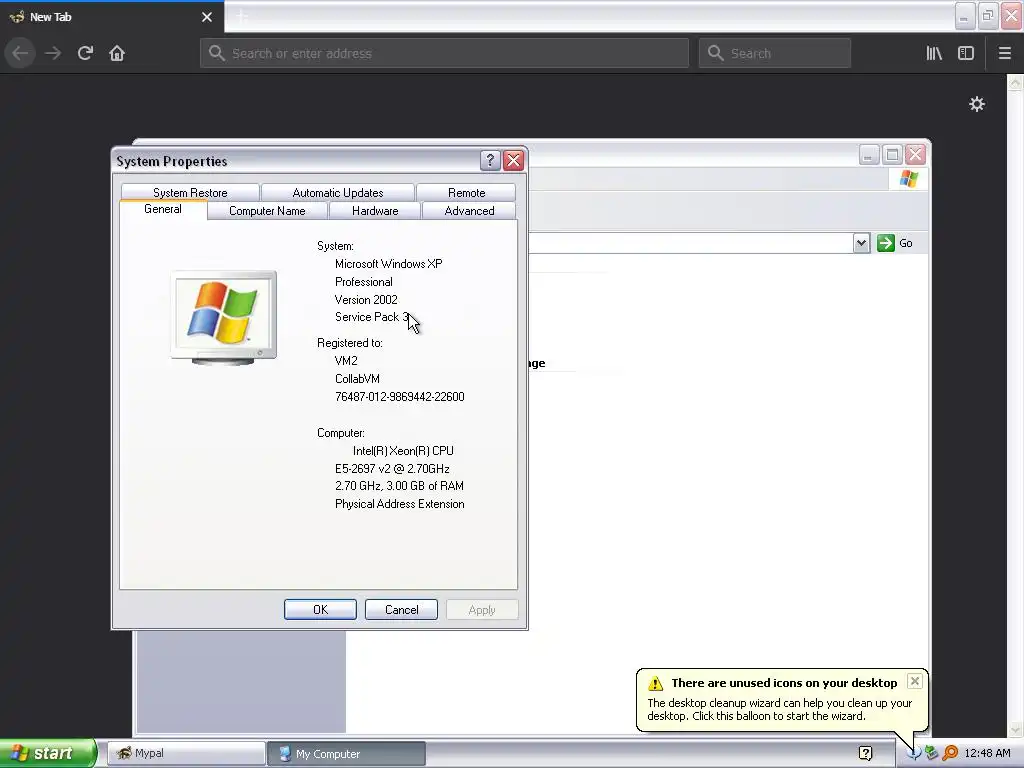1024x768 pixels.
Task: Close the System Properties dialog
Action: (514, 161)
